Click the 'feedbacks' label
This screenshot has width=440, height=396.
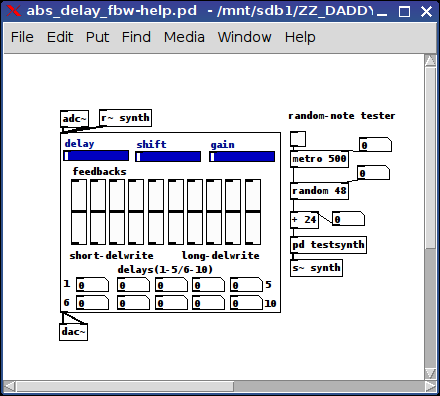[x=99, y=171]
